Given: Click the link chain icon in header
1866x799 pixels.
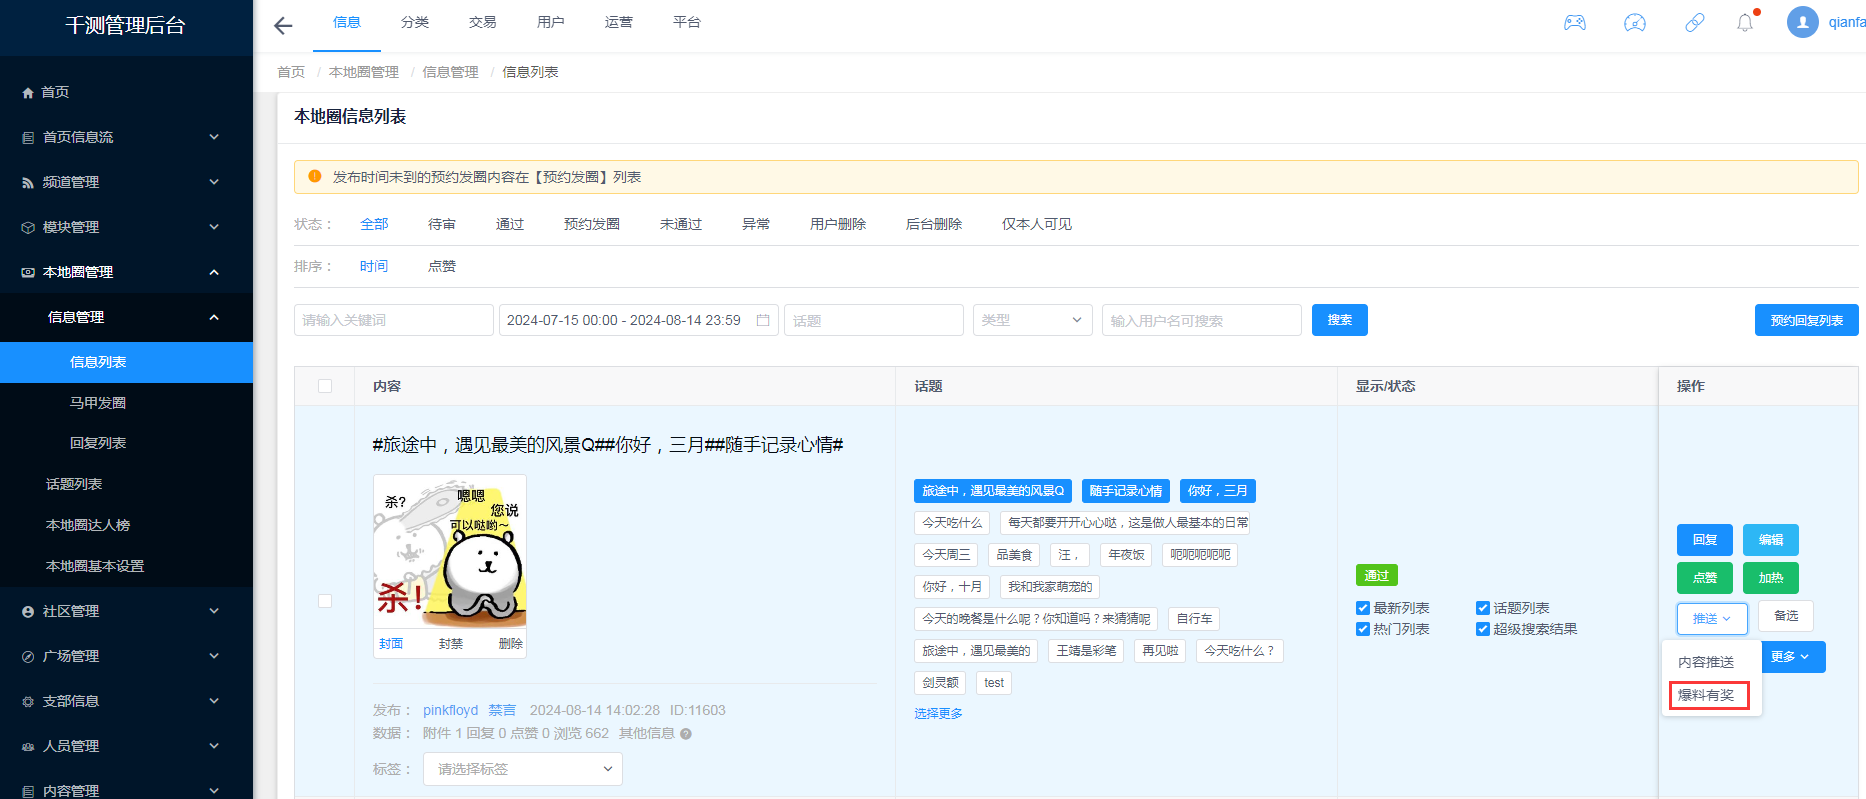Looking at the screenshot, I should 1695,22.
